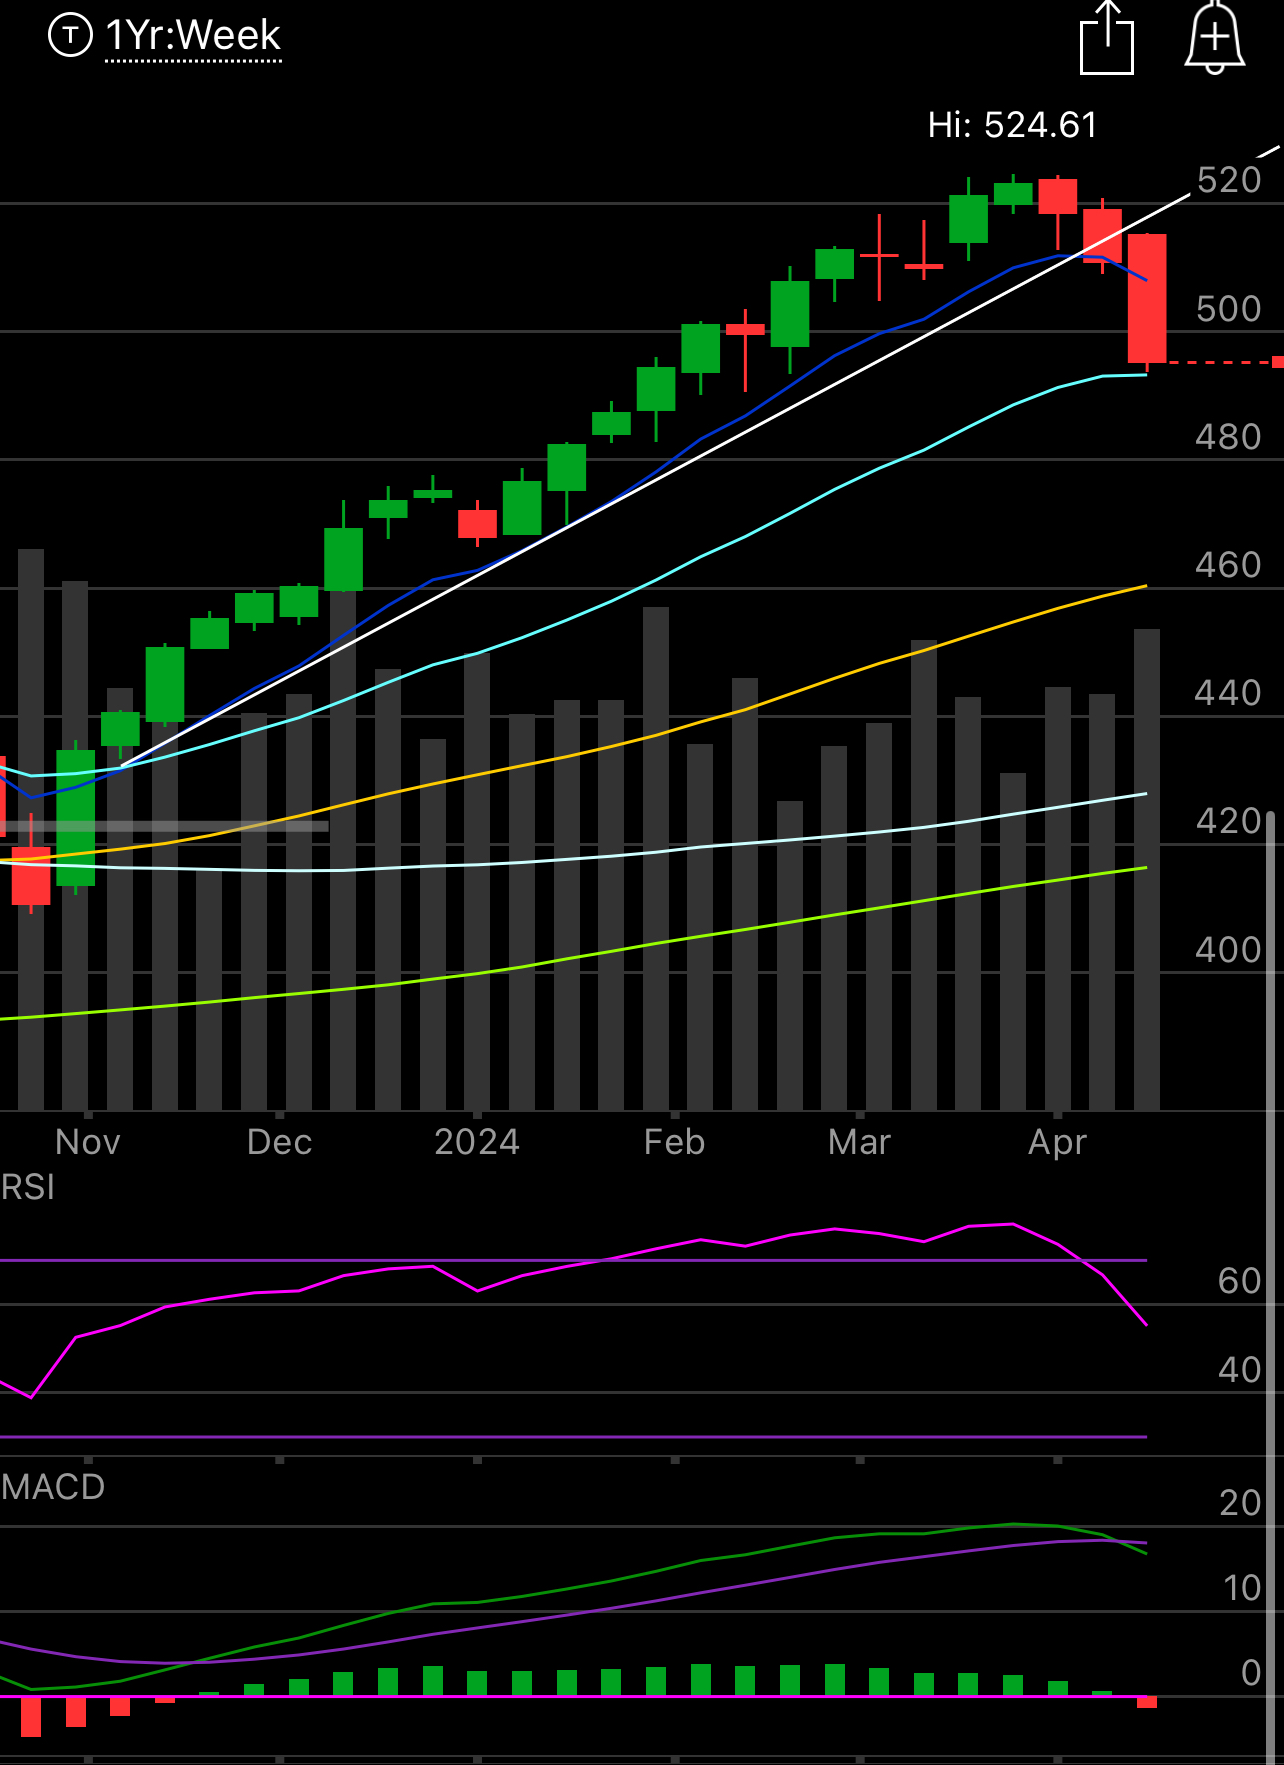Tap the MACD 0 level label

click(x=1251, y=1673)
